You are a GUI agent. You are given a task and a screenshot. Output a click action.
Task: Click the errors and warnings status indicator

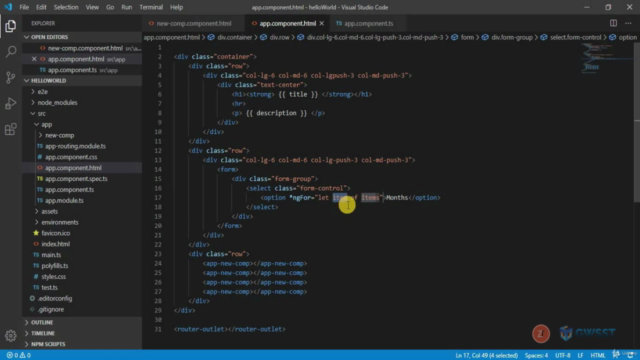[x=19, y=355]
